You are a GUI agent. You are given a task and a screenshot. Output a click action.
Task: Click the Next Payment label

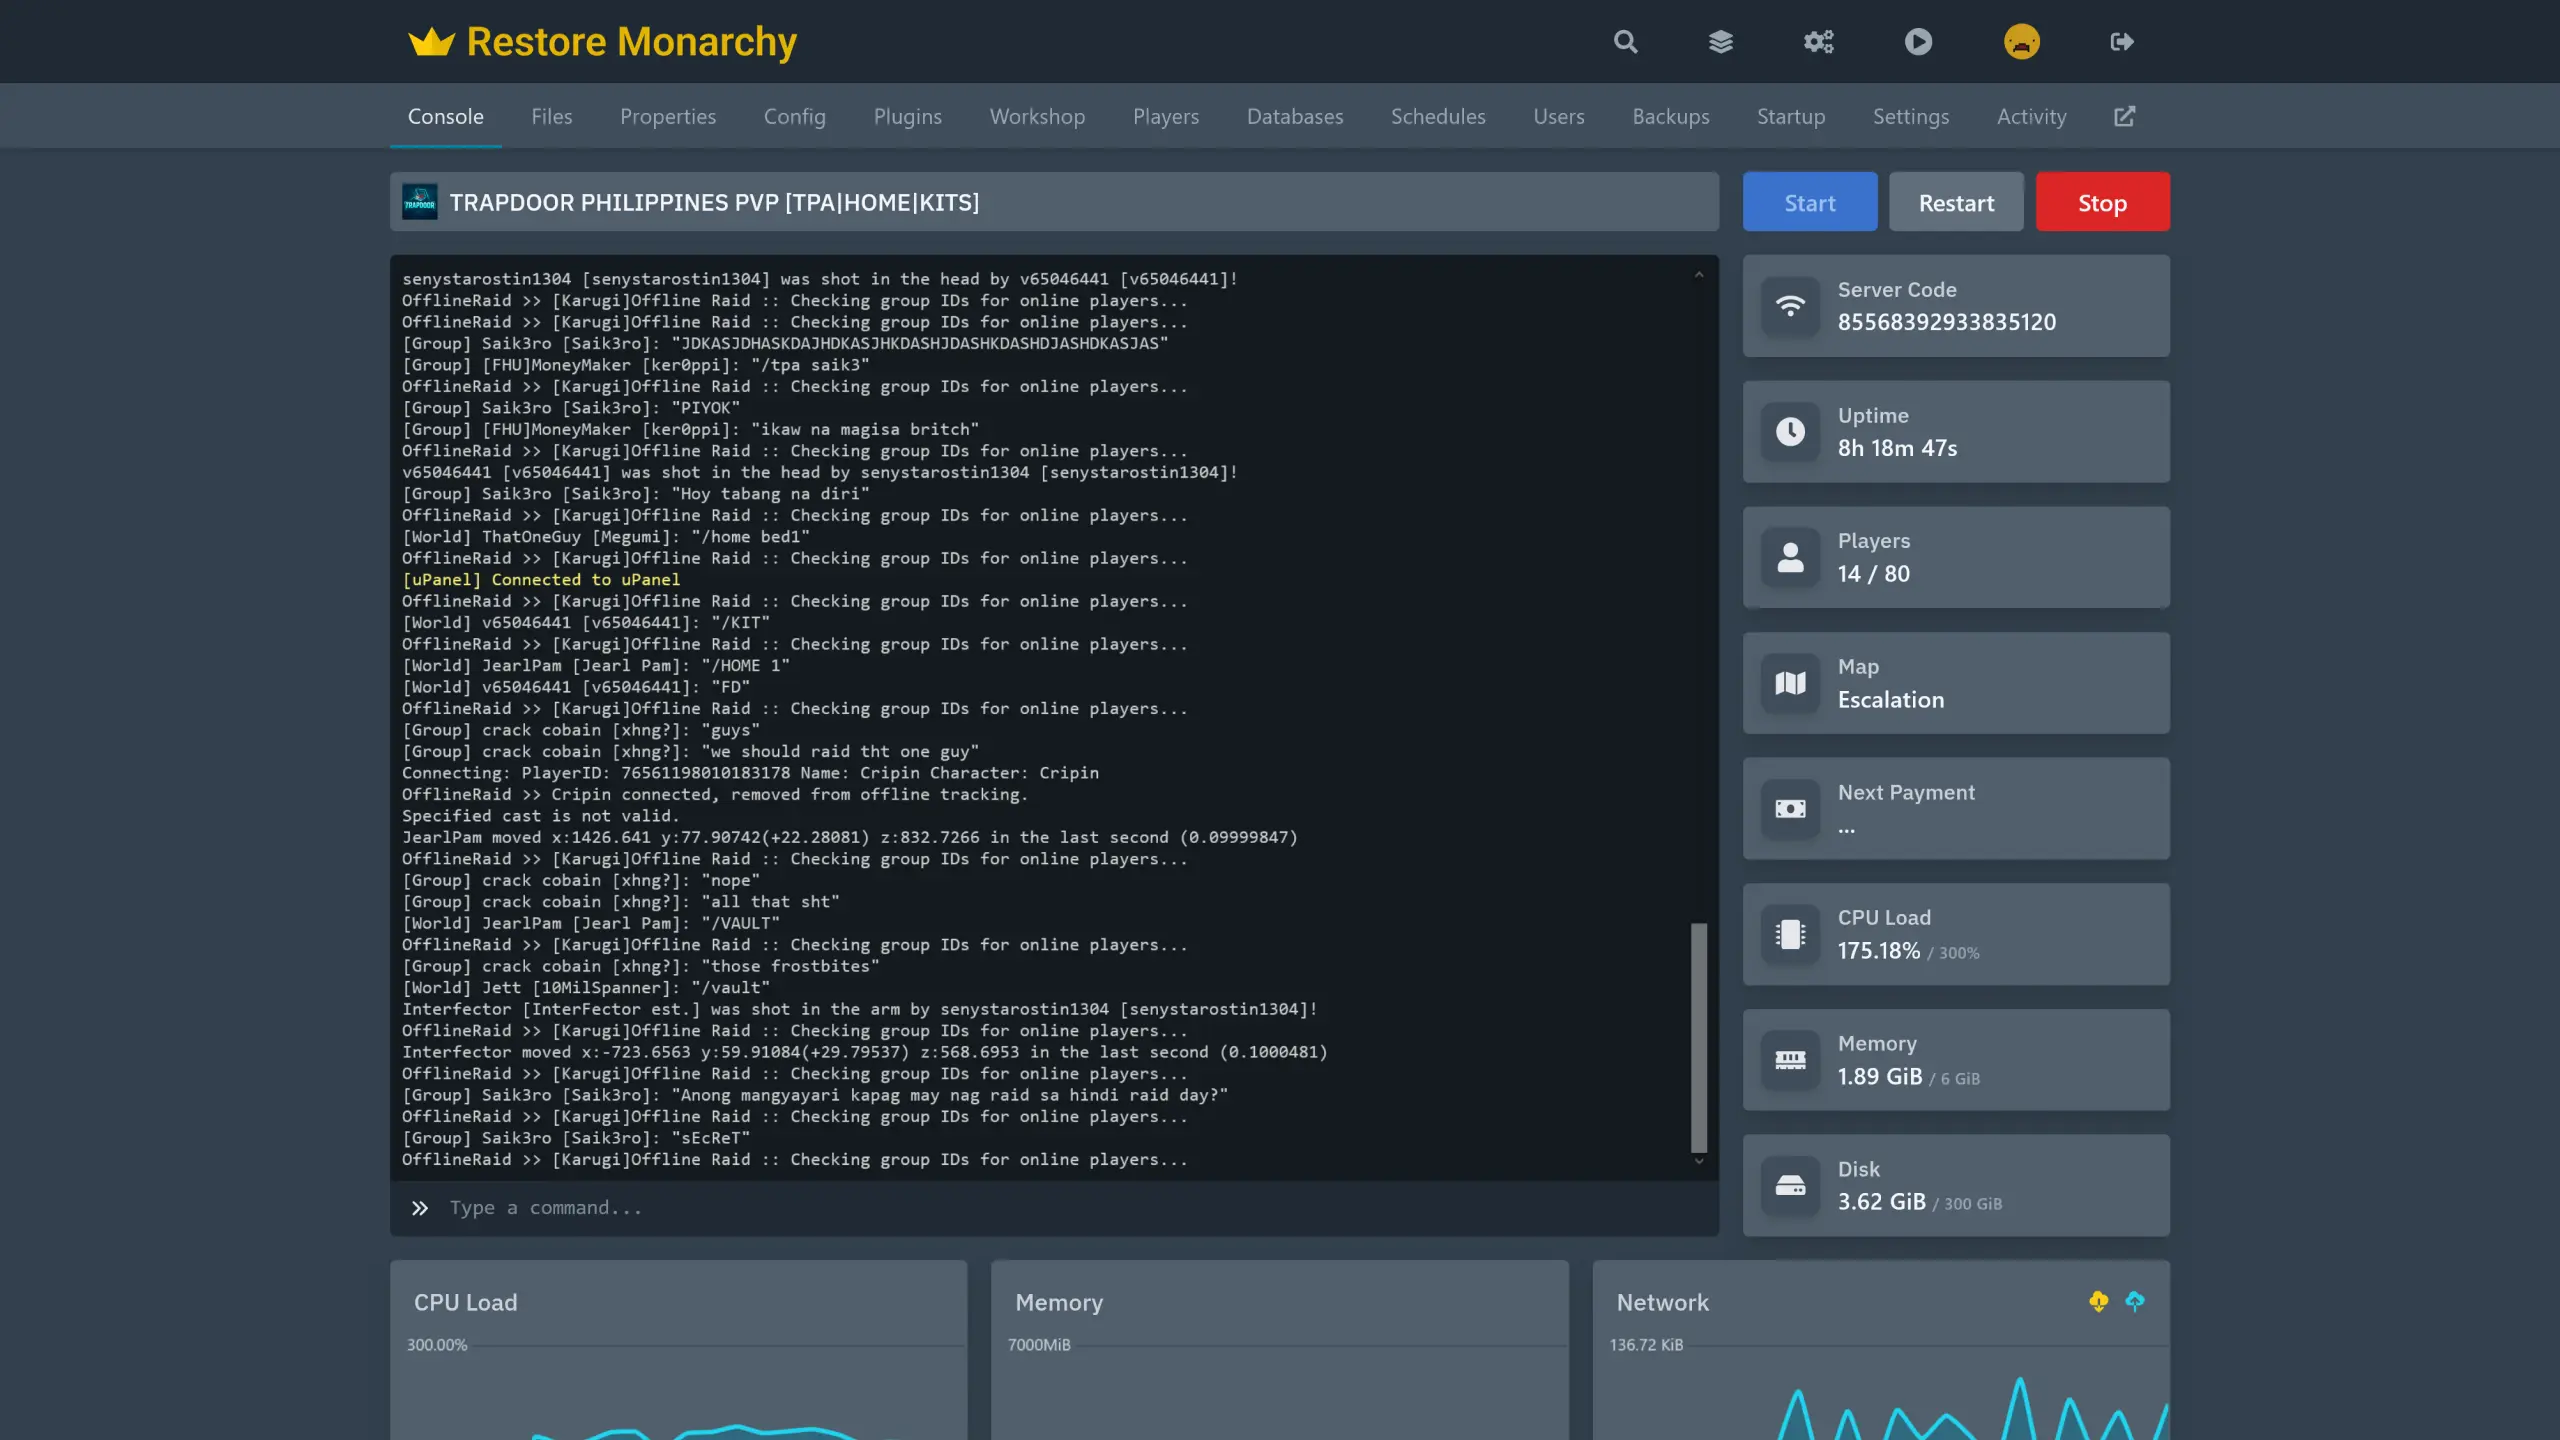1905,792
